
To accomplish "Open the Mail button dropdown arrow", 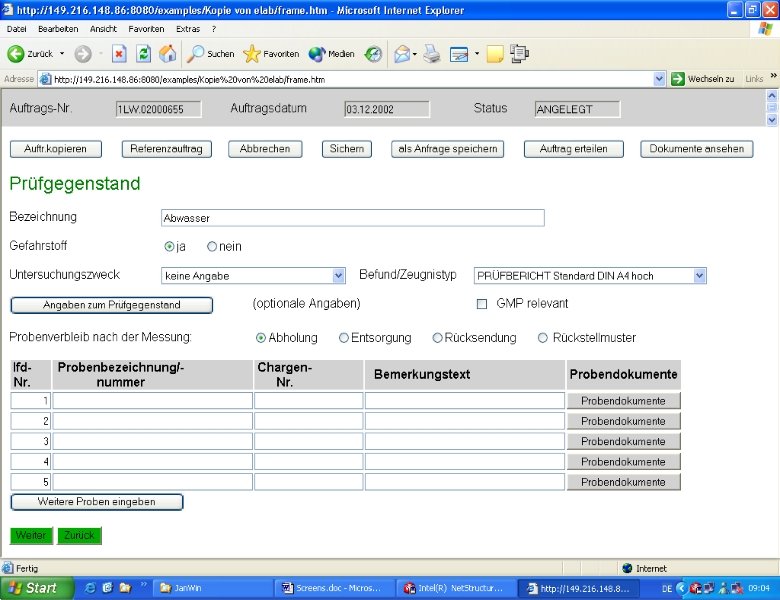I will click(x=414, y=54).
